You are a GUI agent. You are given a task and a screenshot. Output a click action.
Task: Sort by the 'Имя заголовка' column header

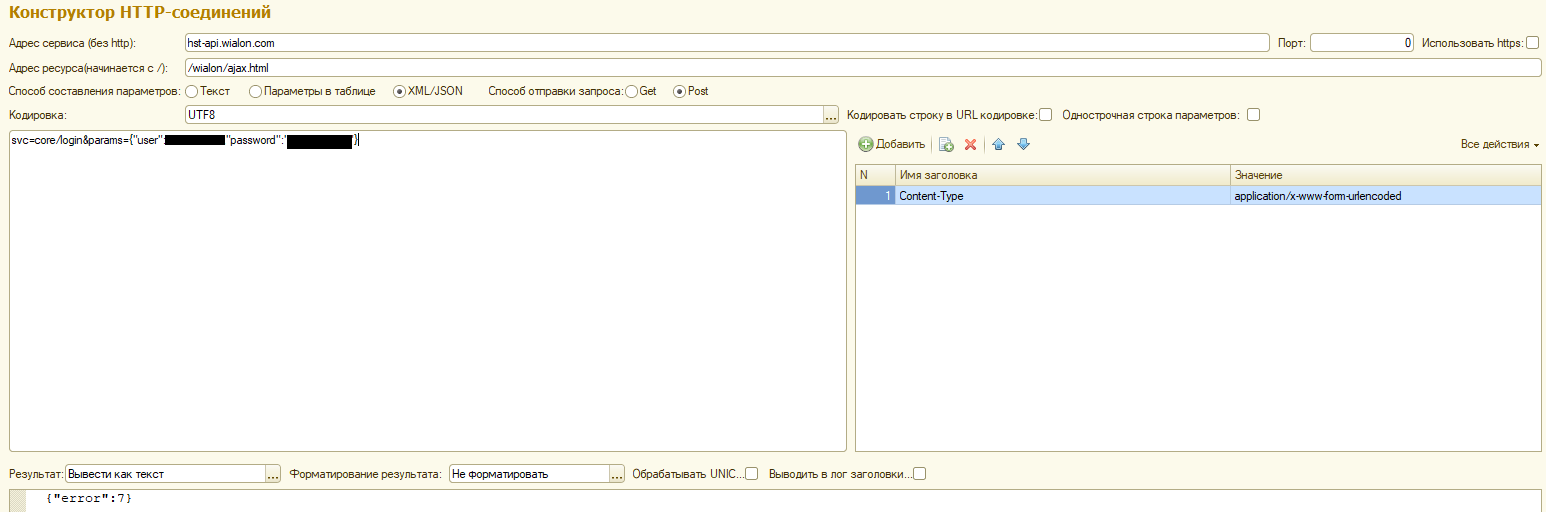click(1062, 175)
